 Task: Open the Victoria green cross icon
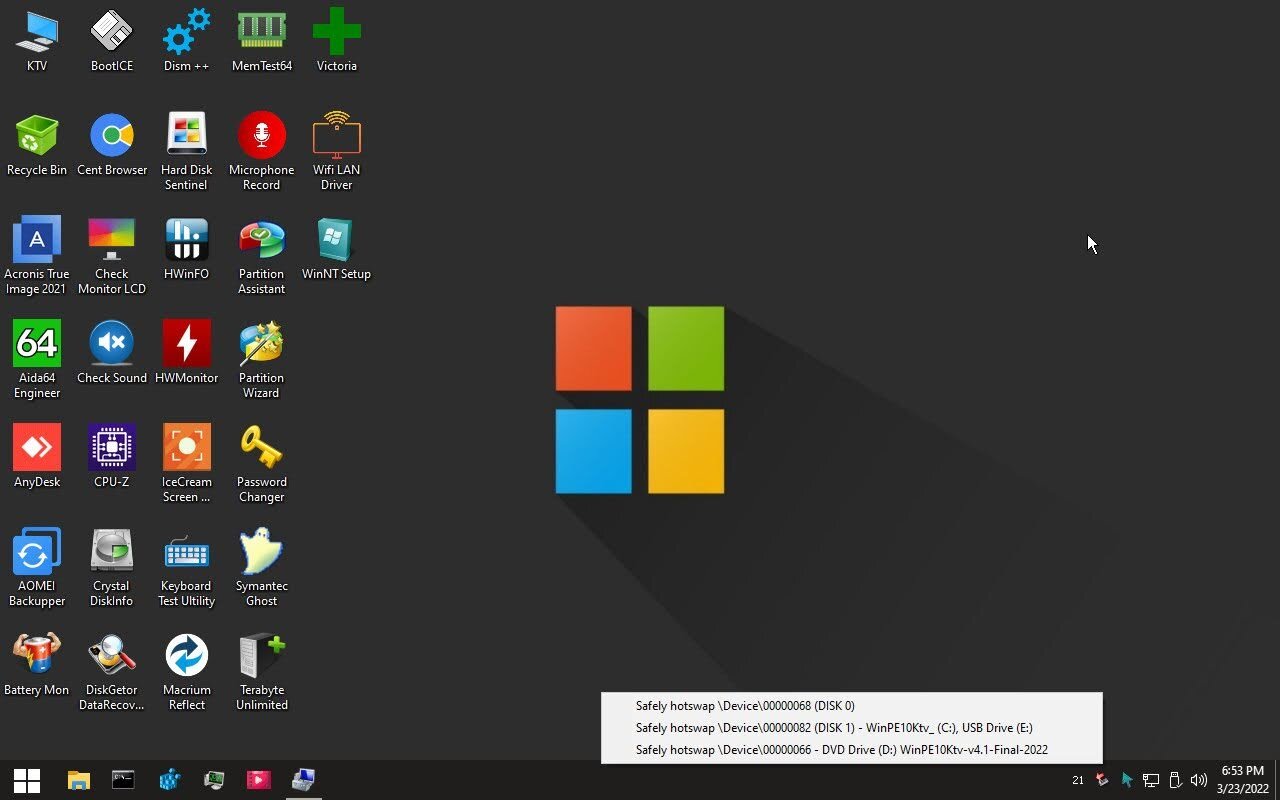337,40
